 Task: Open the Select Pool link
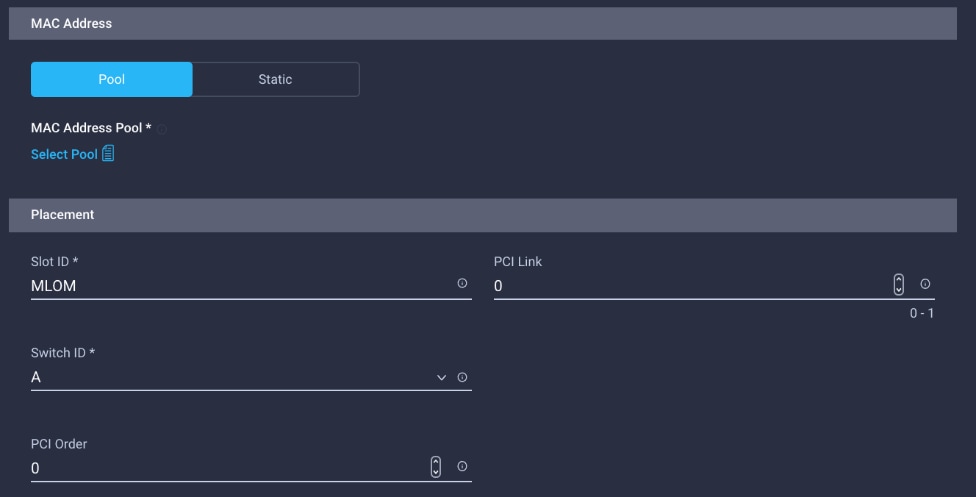(x=64, y=154)
